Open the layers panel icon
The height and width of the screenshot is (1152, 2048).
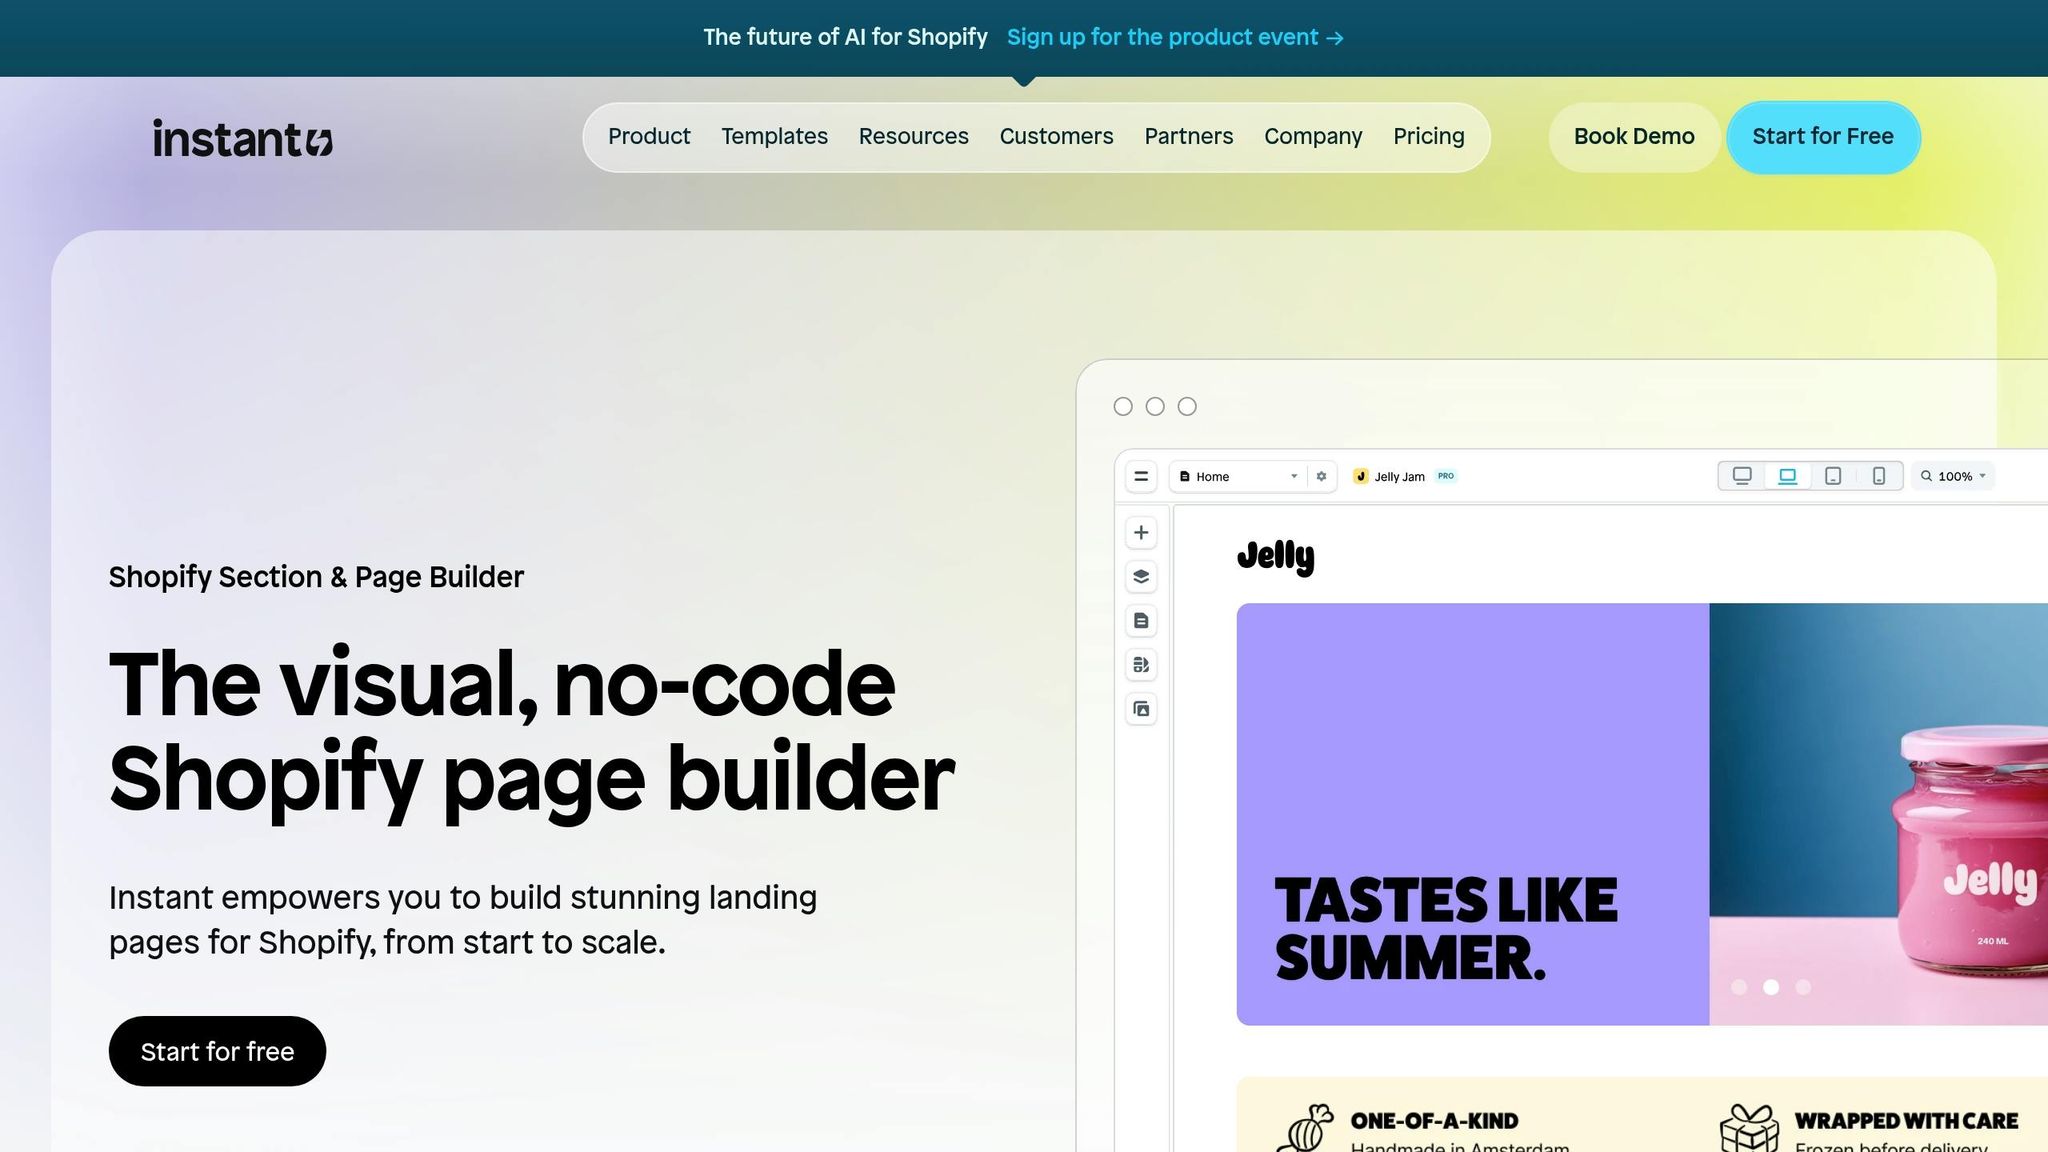tap(1141, 577)
